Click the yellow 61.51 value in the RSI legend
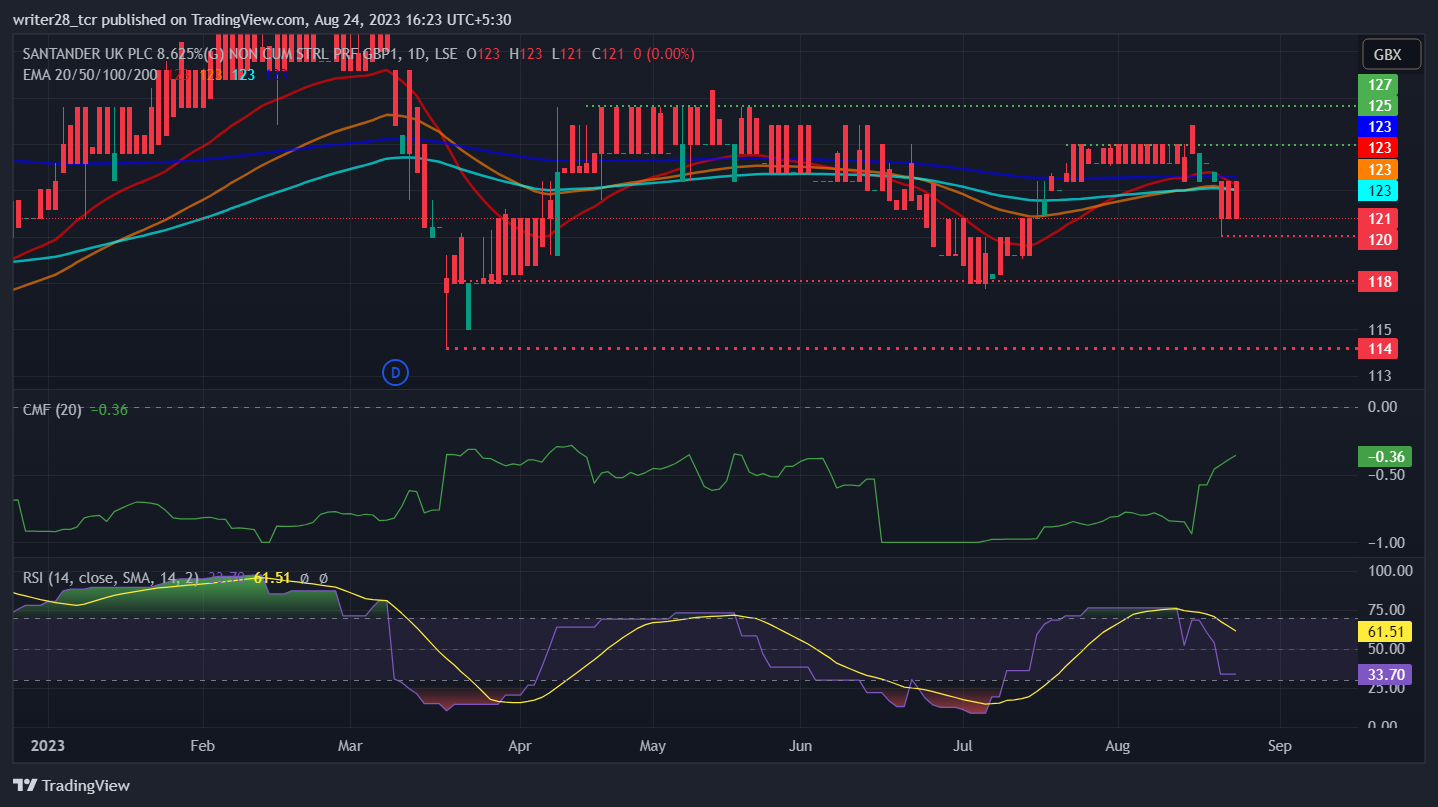Viewport: 1438px width, 807px height. [271, 578]
